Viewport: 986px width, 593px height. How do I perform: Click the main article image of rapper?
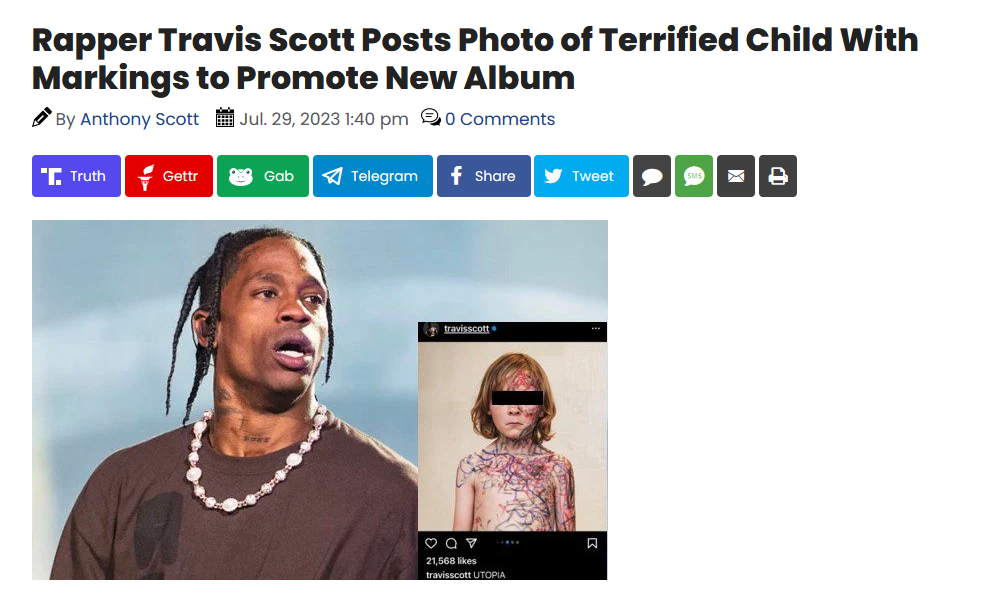(x=225, y=400)
